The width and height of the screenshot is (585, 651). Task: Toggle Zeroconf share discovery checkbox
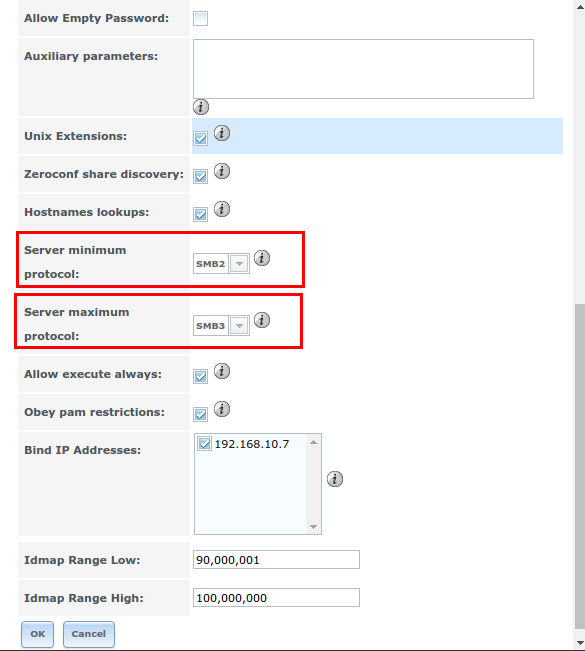tap(201, 176)
